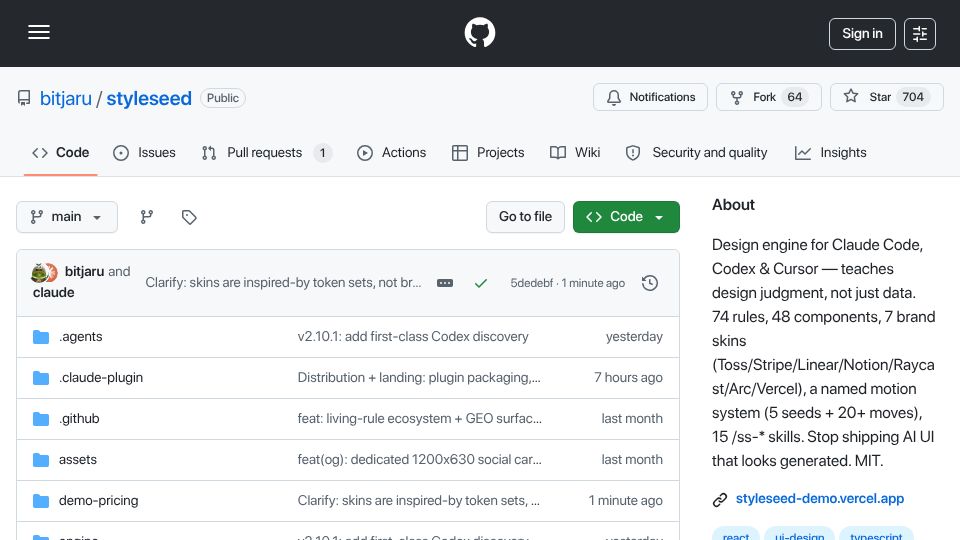Expand the main branch selector dropdown
Viewport: 960px width, 540px height.
coord(67,217)
